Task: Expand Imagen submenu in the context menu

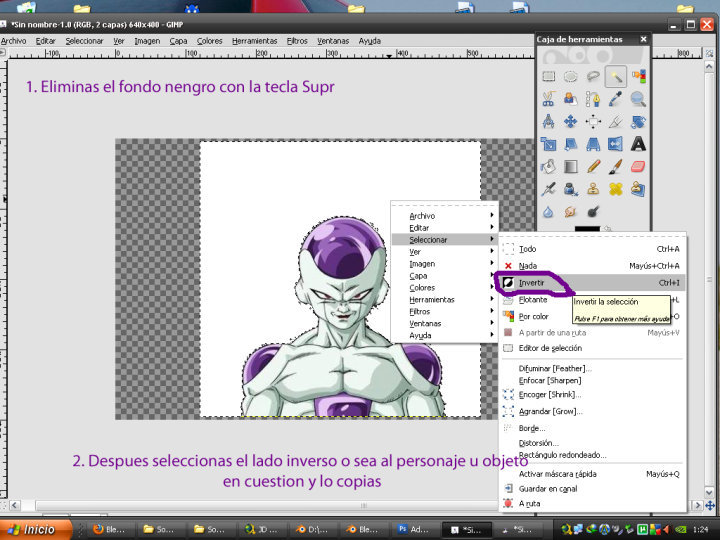Action: (x=444, y=264)
